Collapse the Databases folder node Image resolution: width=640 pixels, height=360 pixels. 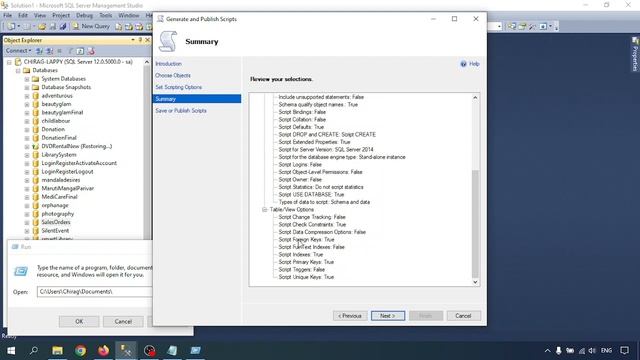coord(18,71)
